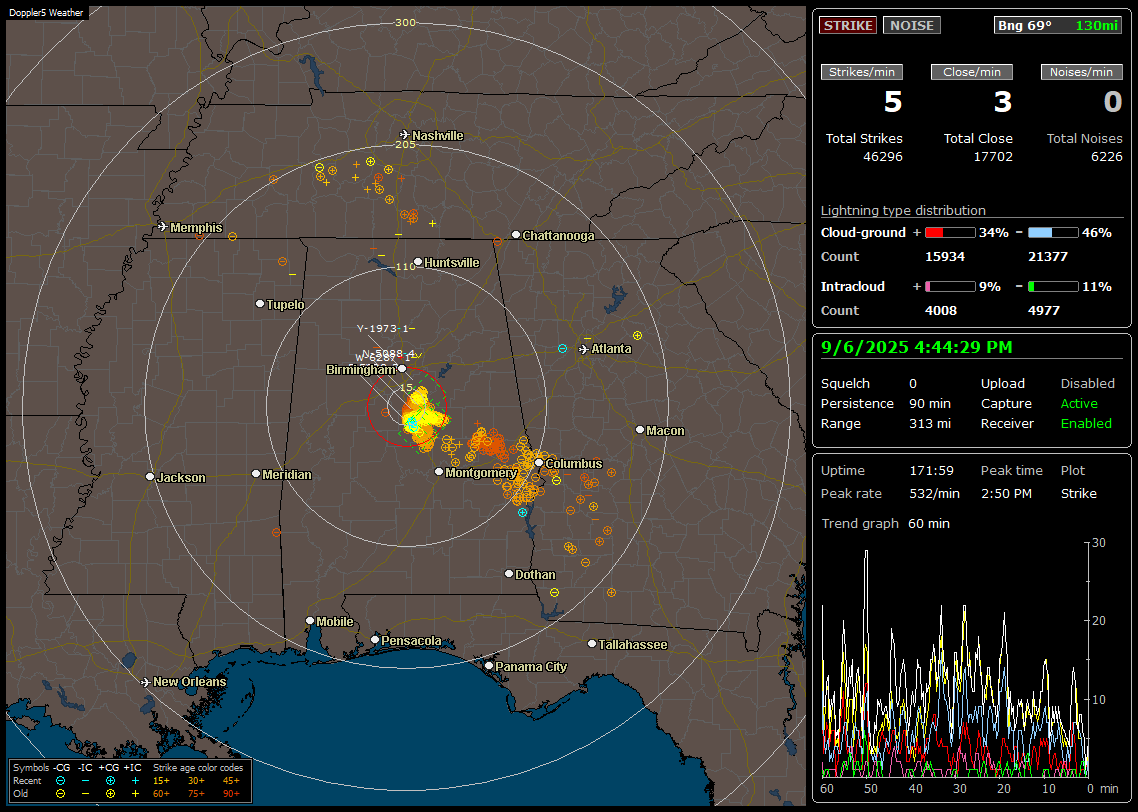Click the cloud-ground count 21377

[x=1048, y=257]
